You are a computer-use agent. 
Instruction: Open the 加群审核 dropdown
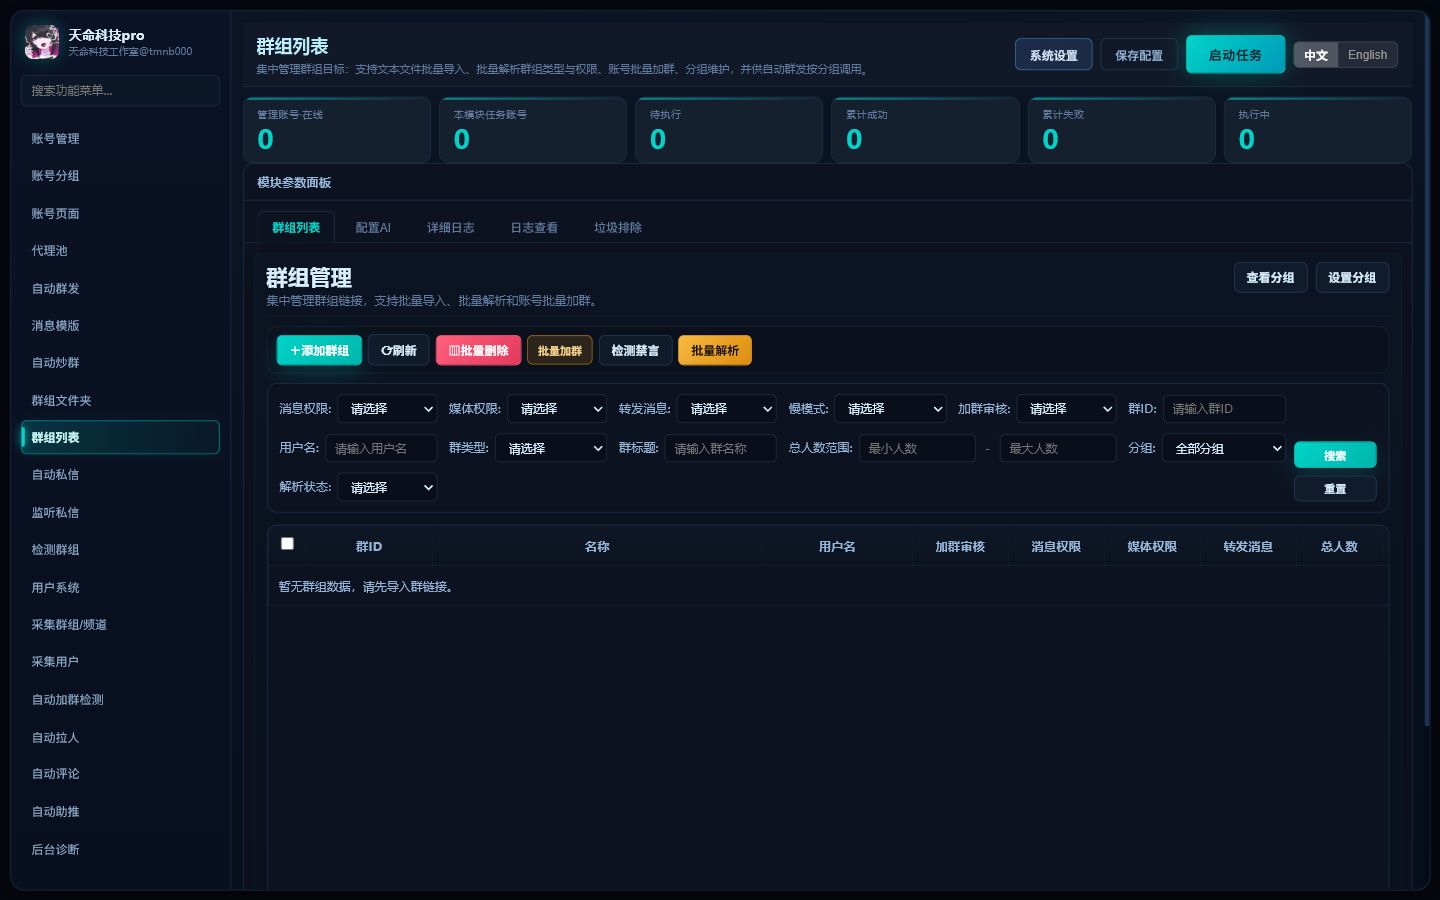coord(1067,409)
